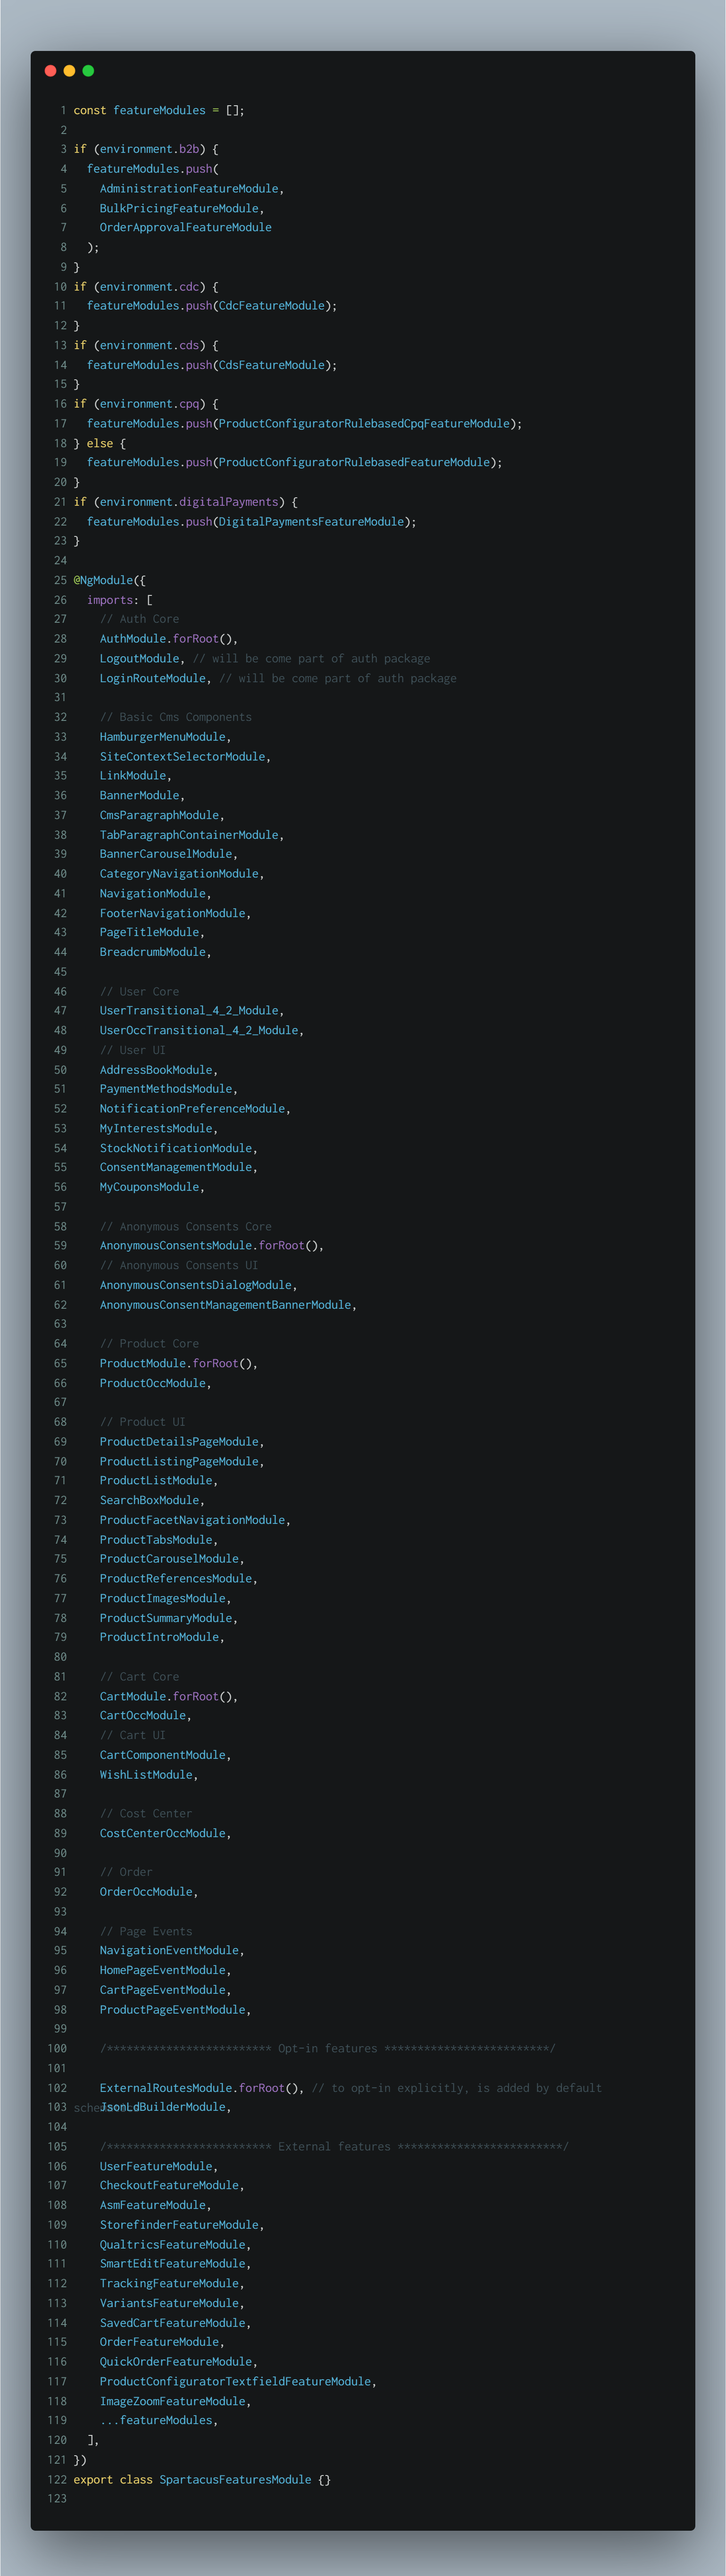Click UserOccTransitional_4_2_Module text

tap(199, 1030)
